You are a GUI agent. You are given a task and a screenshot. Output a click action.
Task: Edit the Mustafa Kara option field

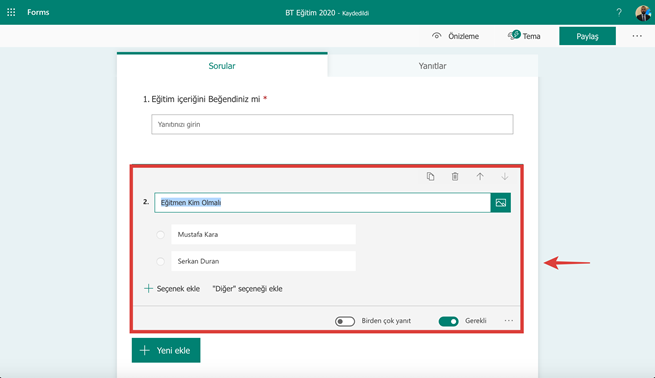click(x=263, y=234)
